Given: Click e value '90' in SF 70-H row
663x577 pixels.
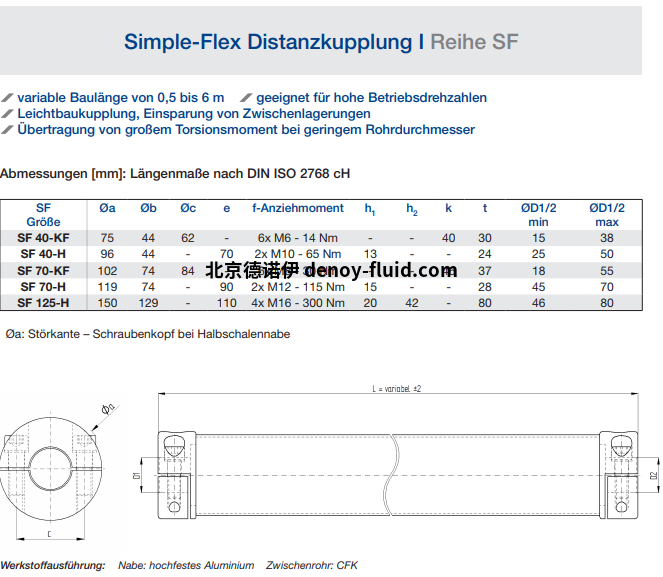Looking at the screenshot, I should point(227,287).
